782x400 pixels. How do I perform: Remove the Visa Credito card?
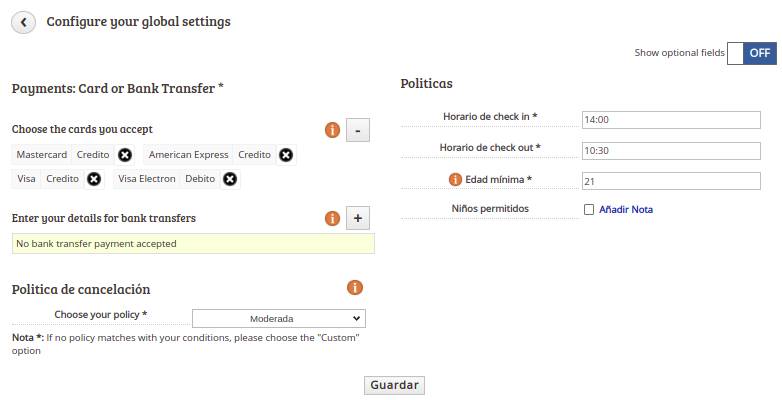94,179
